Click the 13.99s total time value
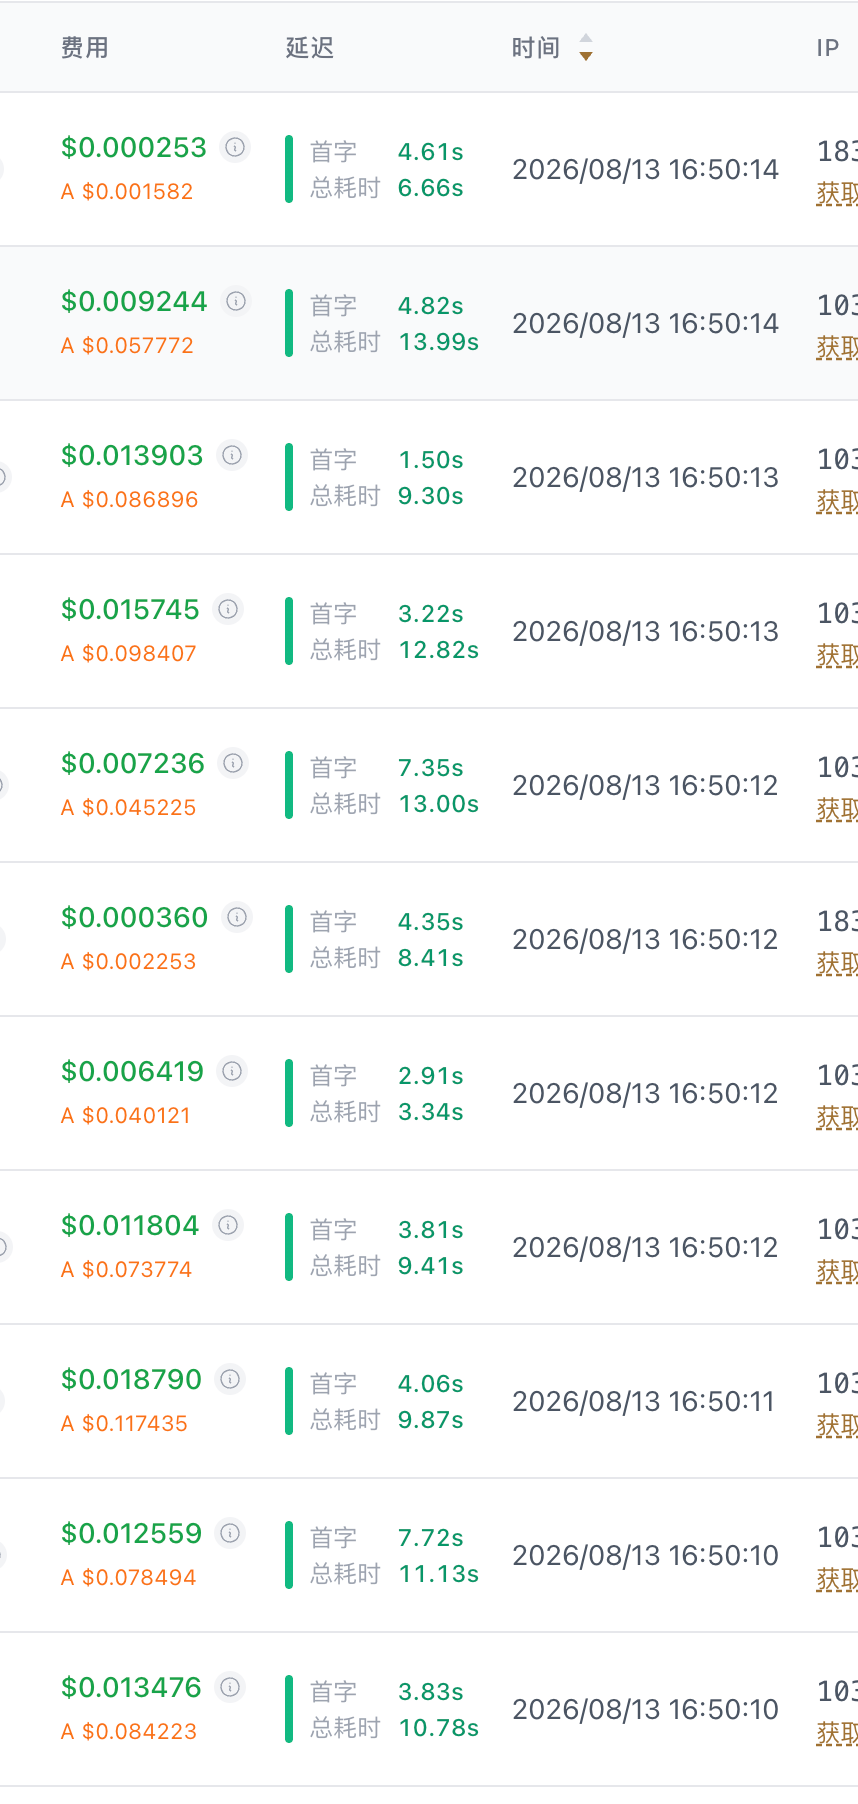 click(x=439, y=341)
